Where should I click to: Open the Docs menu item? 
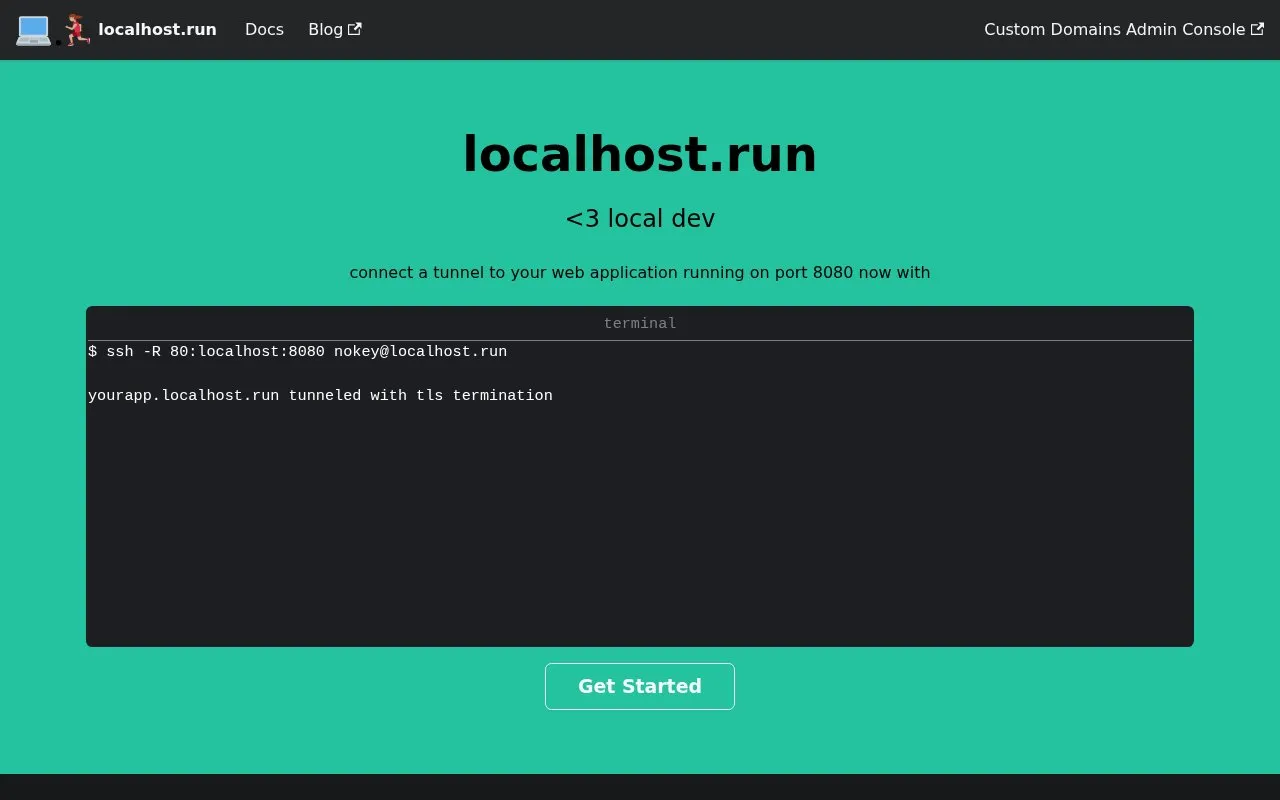264,30
